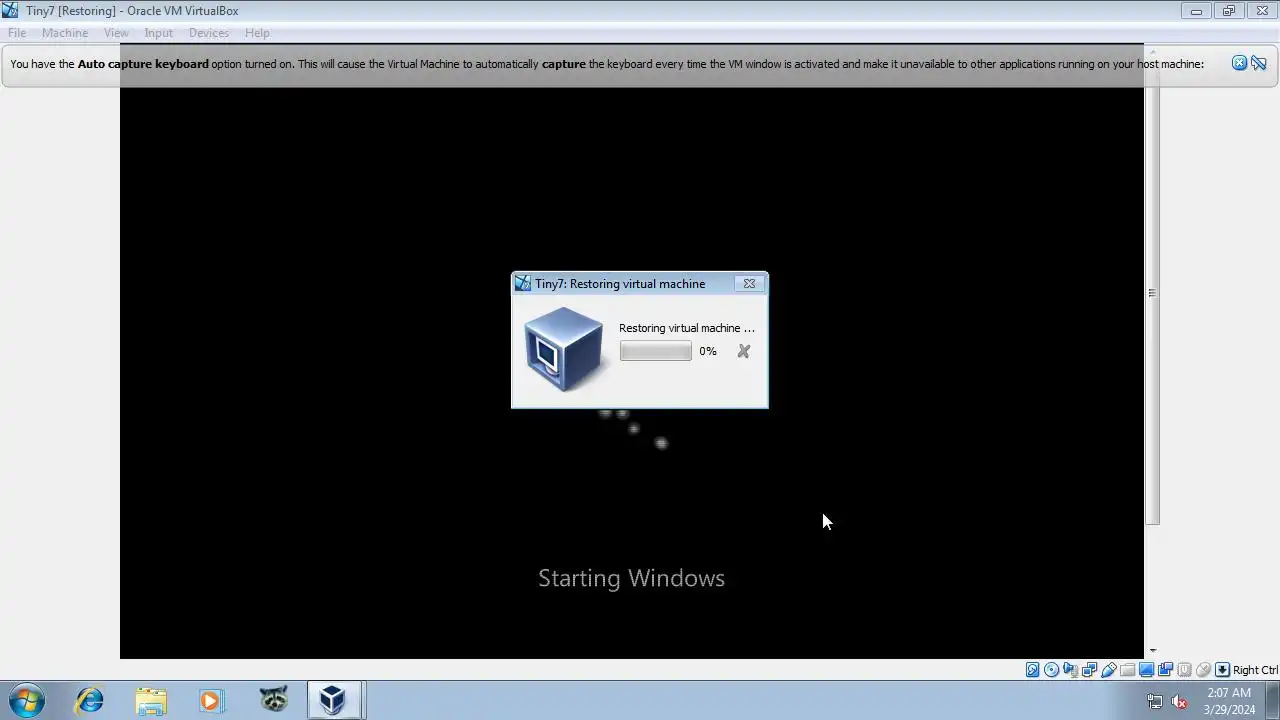Open the raccoon application in taskbar
Screen dimensions: 1280x720
coord(273,700)
